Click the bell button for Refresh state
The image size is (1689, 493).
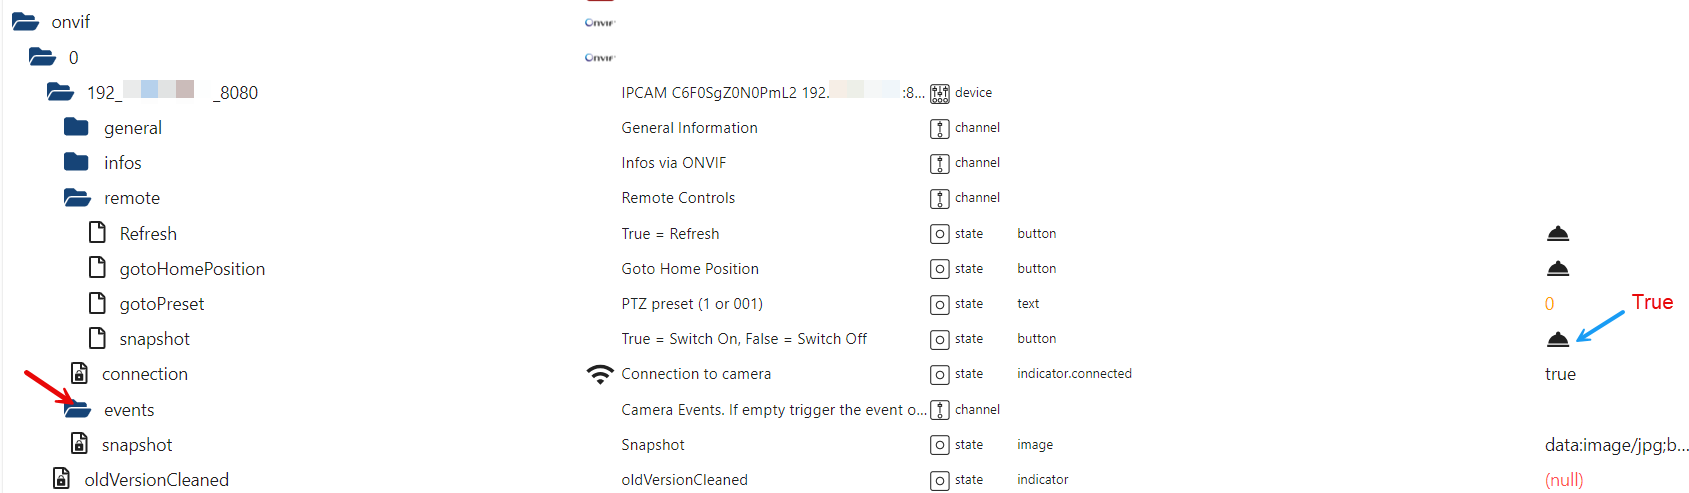1557,234
